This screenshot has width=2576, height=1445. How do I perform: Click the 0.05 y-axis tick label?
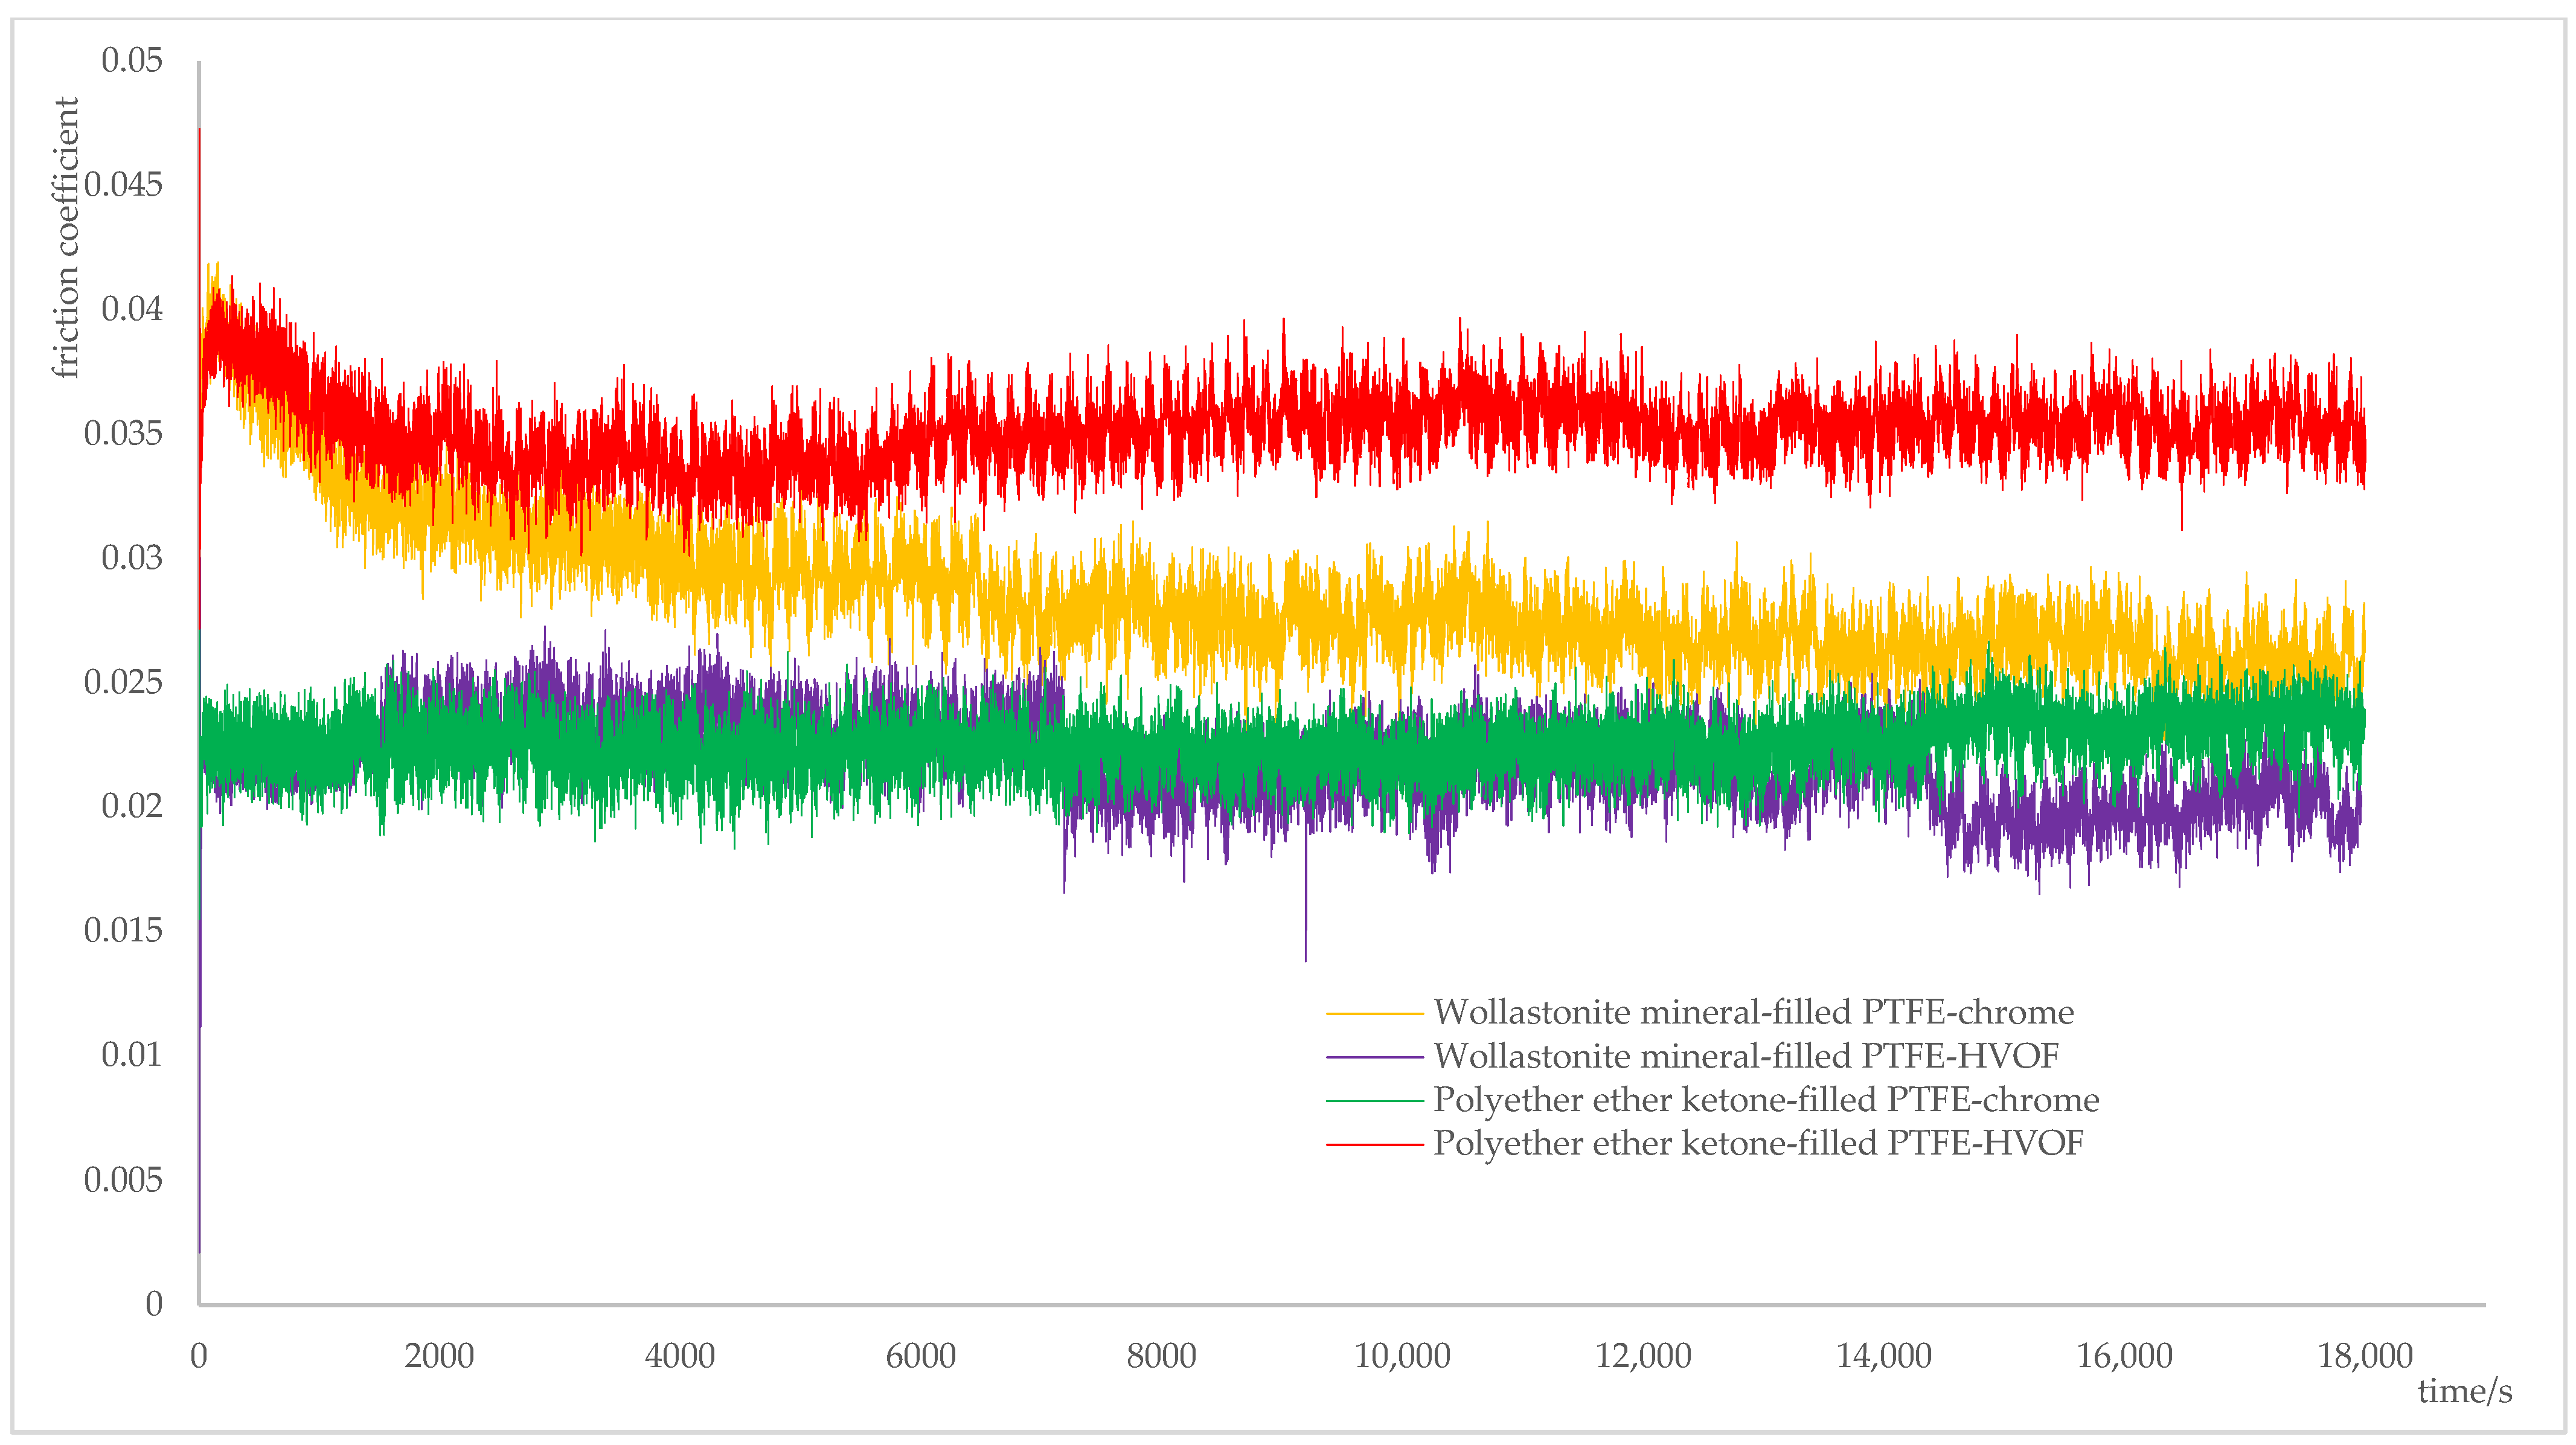[x=131, y=60]
